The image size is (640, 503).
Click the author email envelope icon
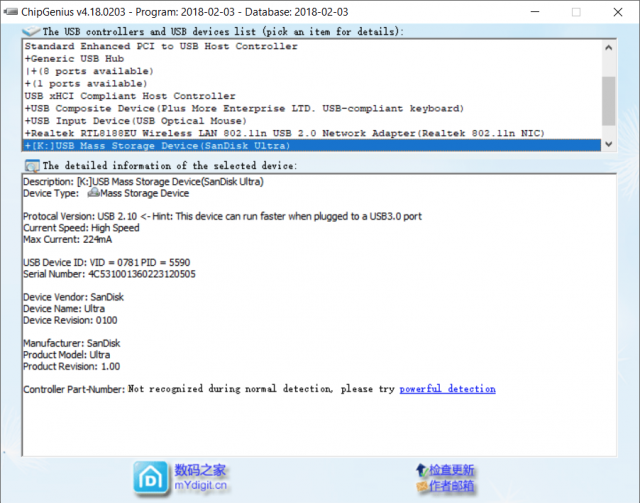coord(420,486)
